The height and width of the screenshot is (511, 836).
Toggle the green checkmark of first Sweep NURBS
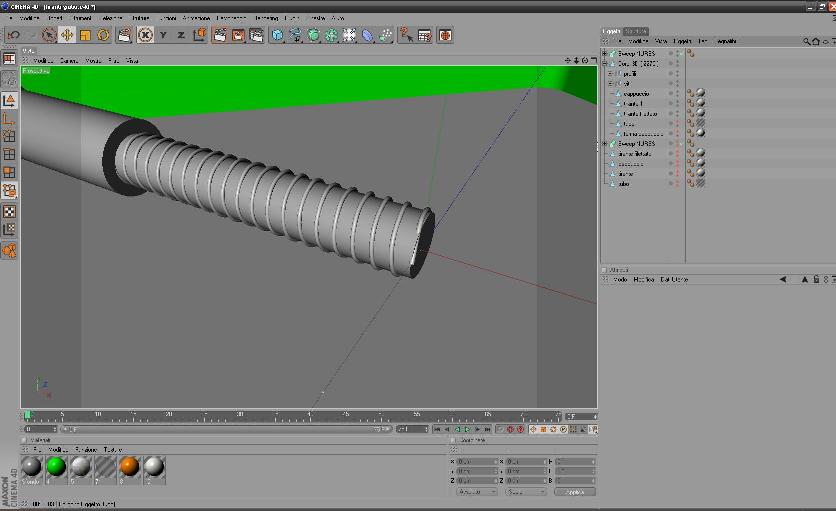(x=681, y=53)
